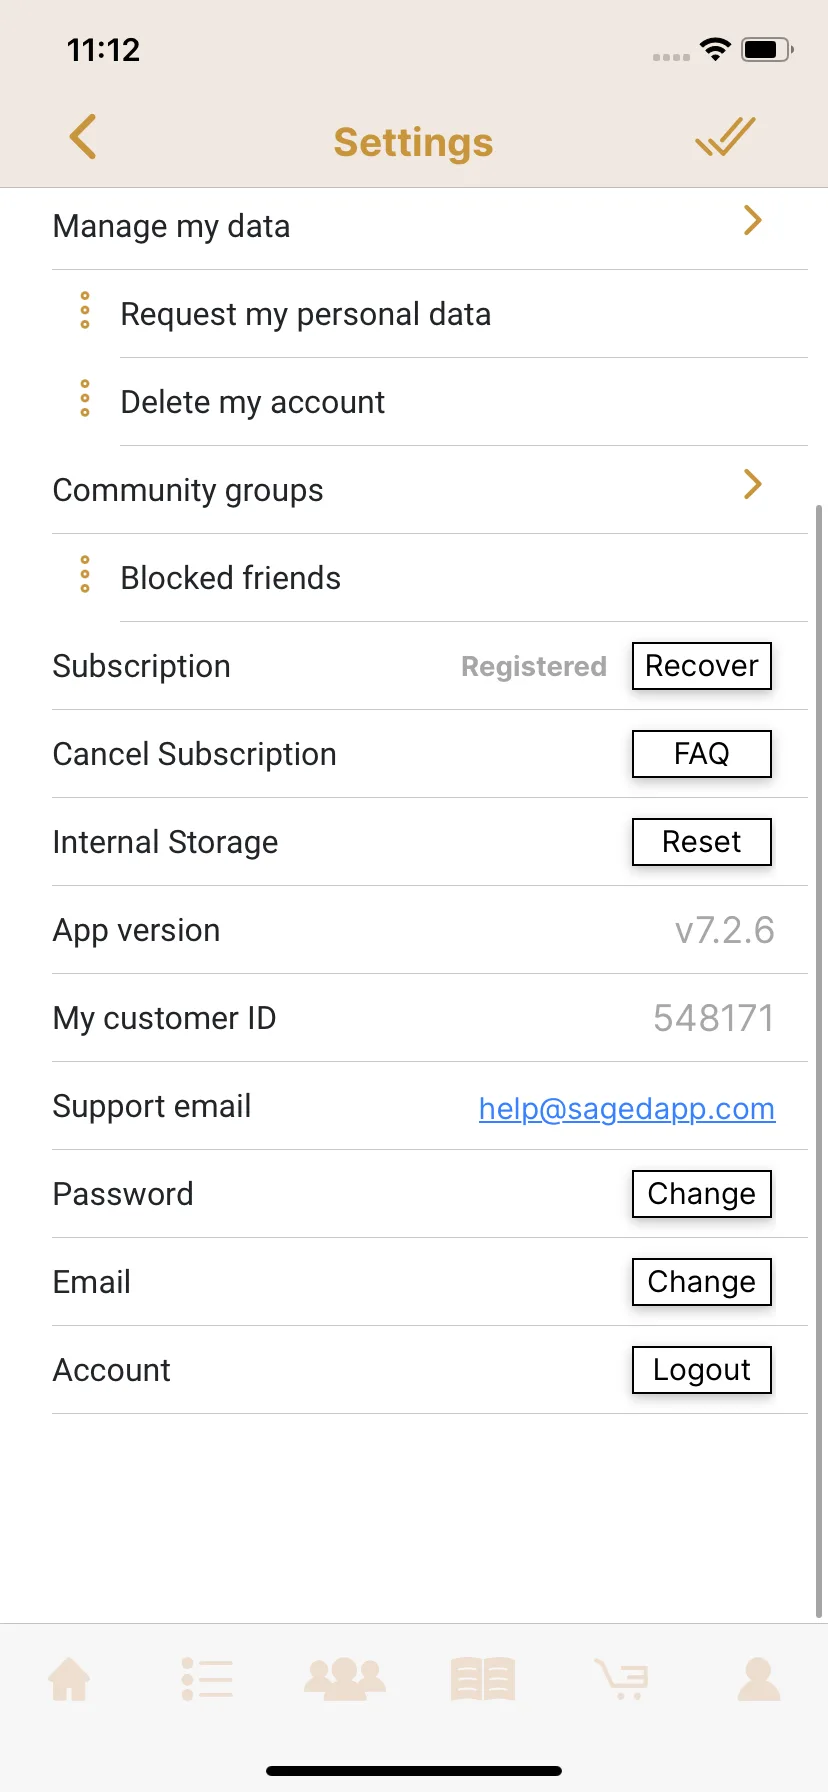Screen dimensions: 828x1792
Task: Click the FAQ button
Action: (702, 754)
